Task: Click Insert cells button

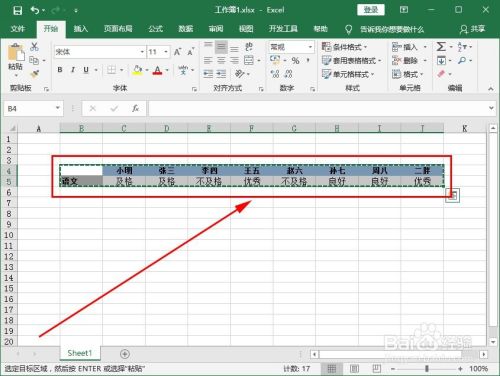Action: [405, 47]
